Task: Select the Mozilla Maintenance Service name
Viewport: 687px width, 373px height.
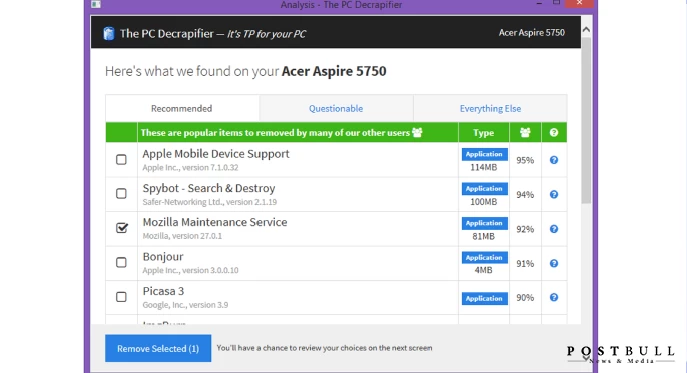Action: (x=215, y=222)
